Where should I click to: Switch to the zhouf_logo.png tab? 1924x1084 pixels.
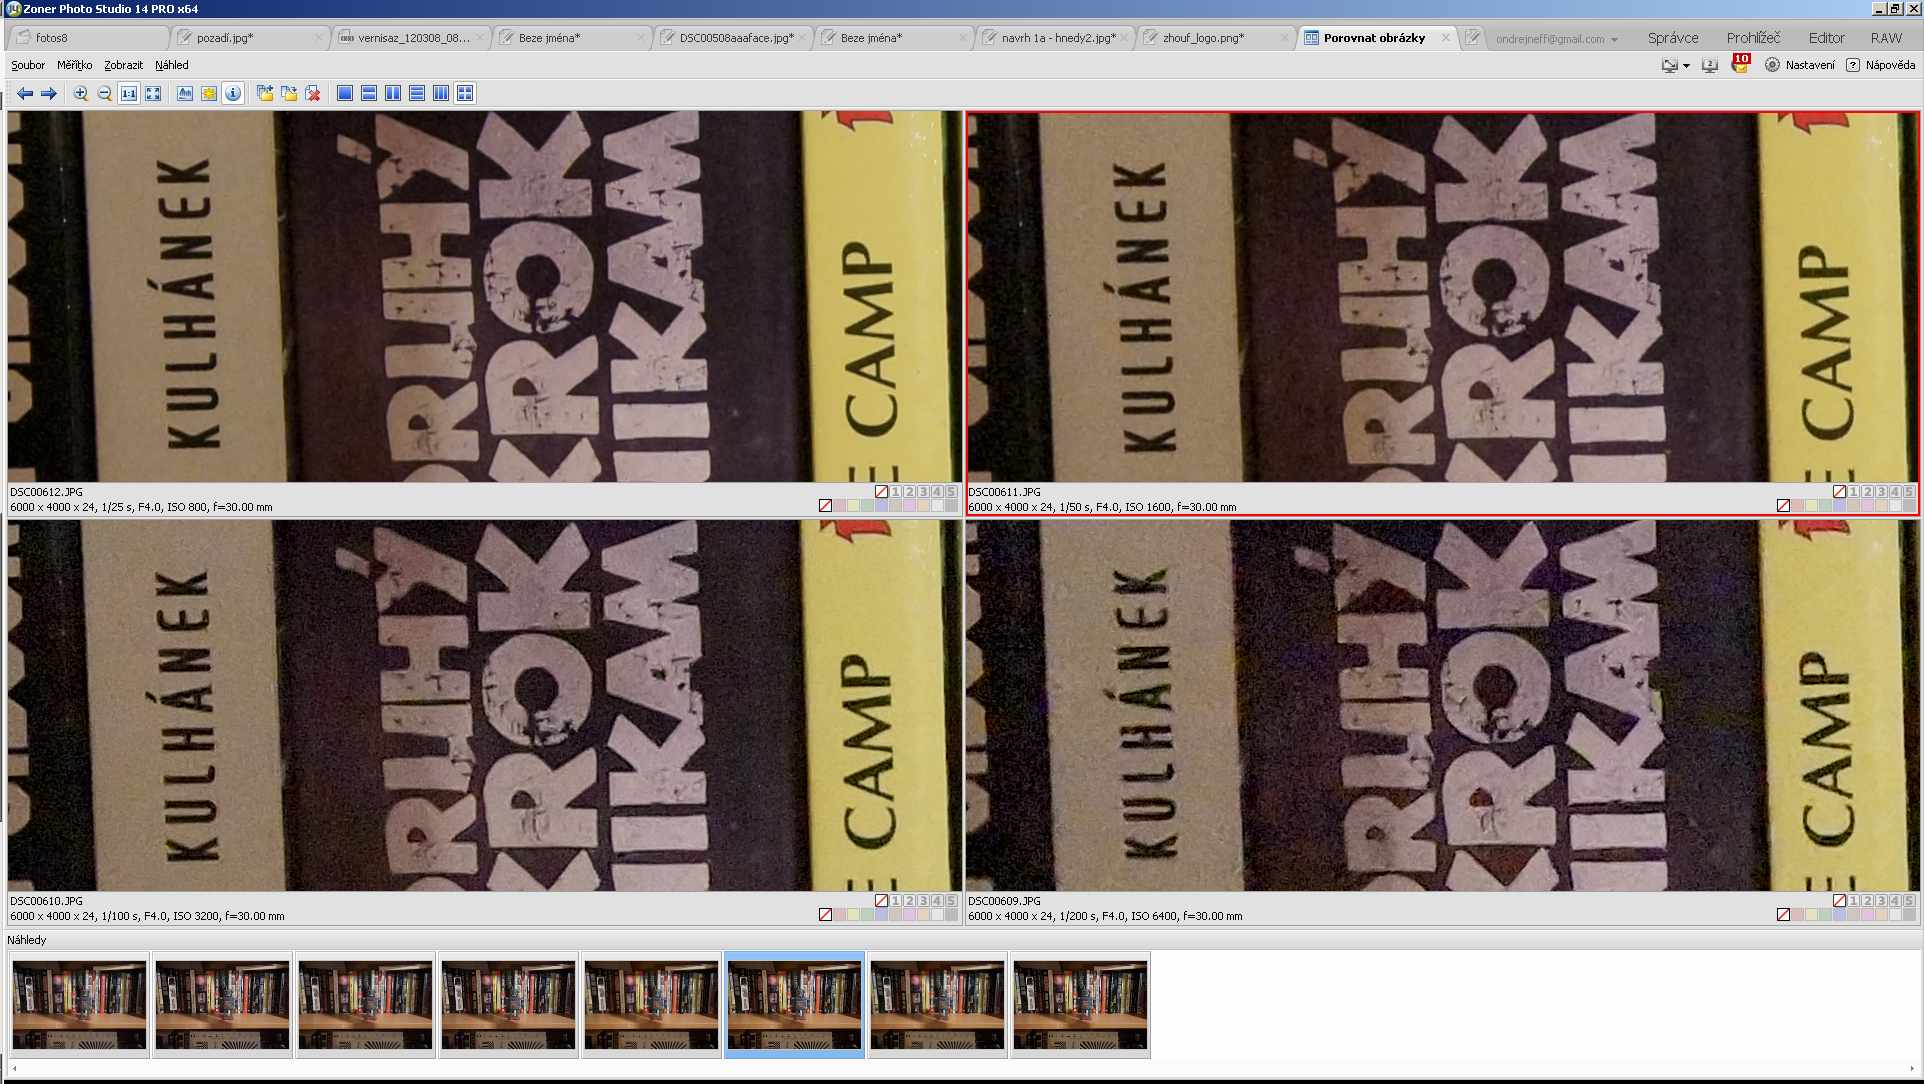click(1203, 38)
